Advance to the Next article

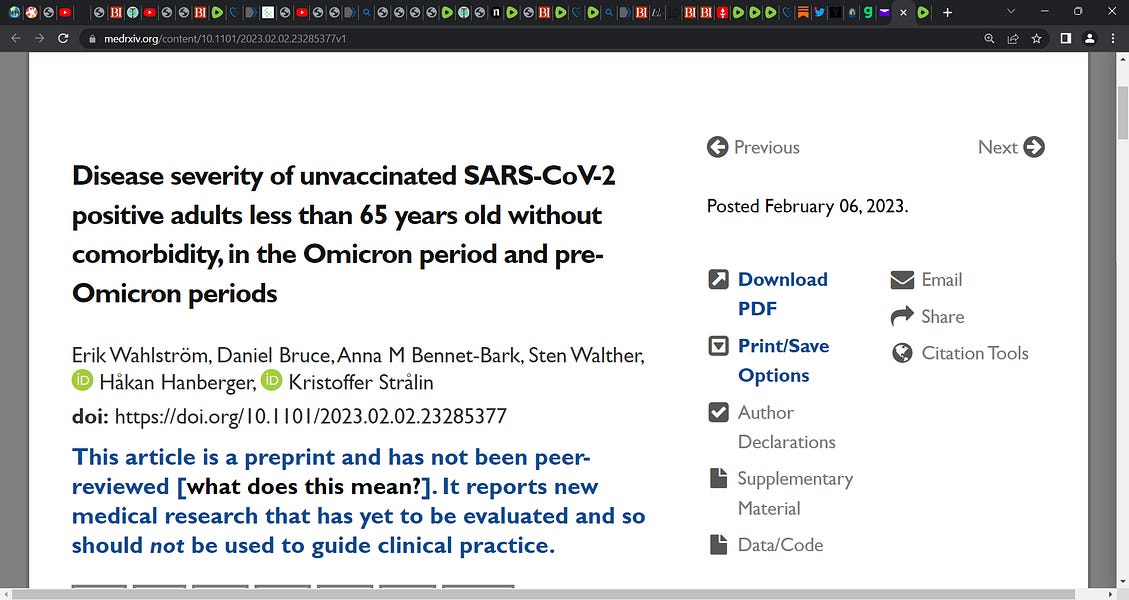[x=1035, y=146]
